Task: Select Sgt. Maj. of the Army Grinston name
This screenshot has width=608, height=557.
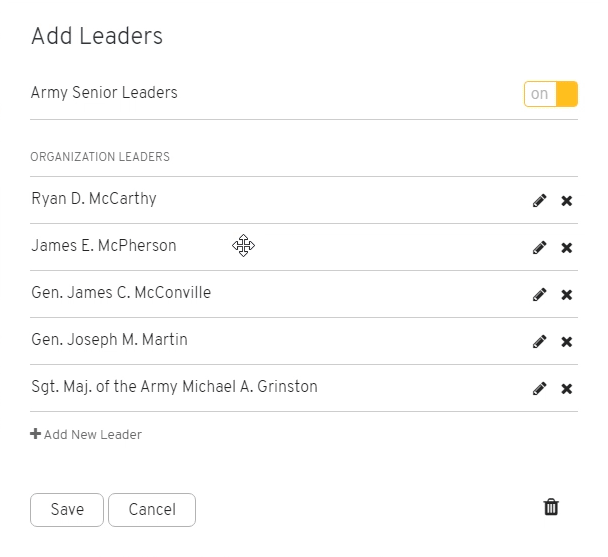Action: click(174, 387)
